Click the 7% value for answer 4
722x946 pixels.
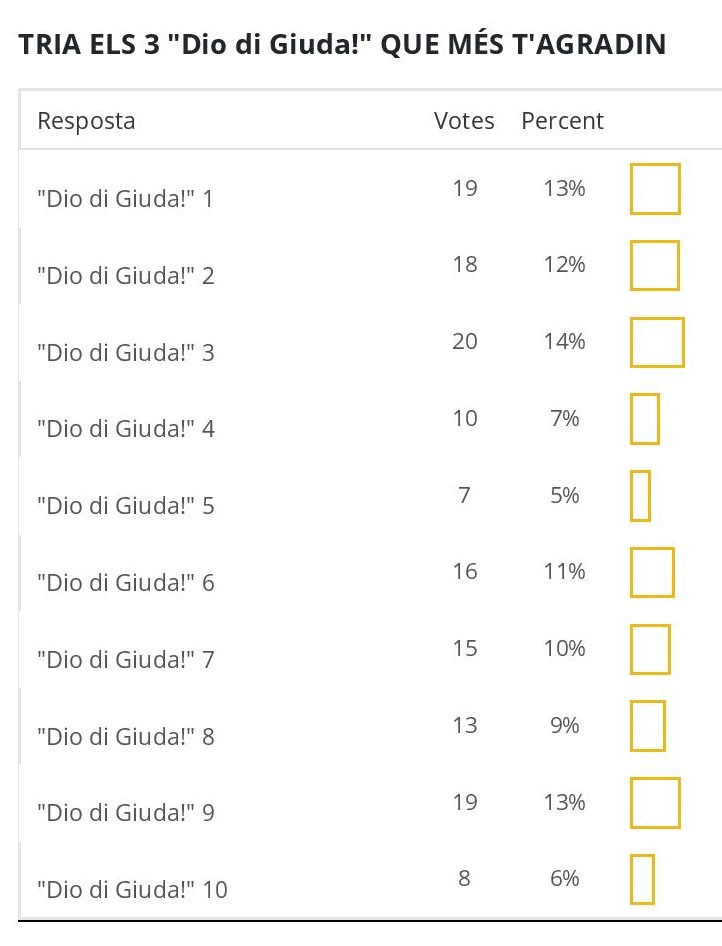564,419
